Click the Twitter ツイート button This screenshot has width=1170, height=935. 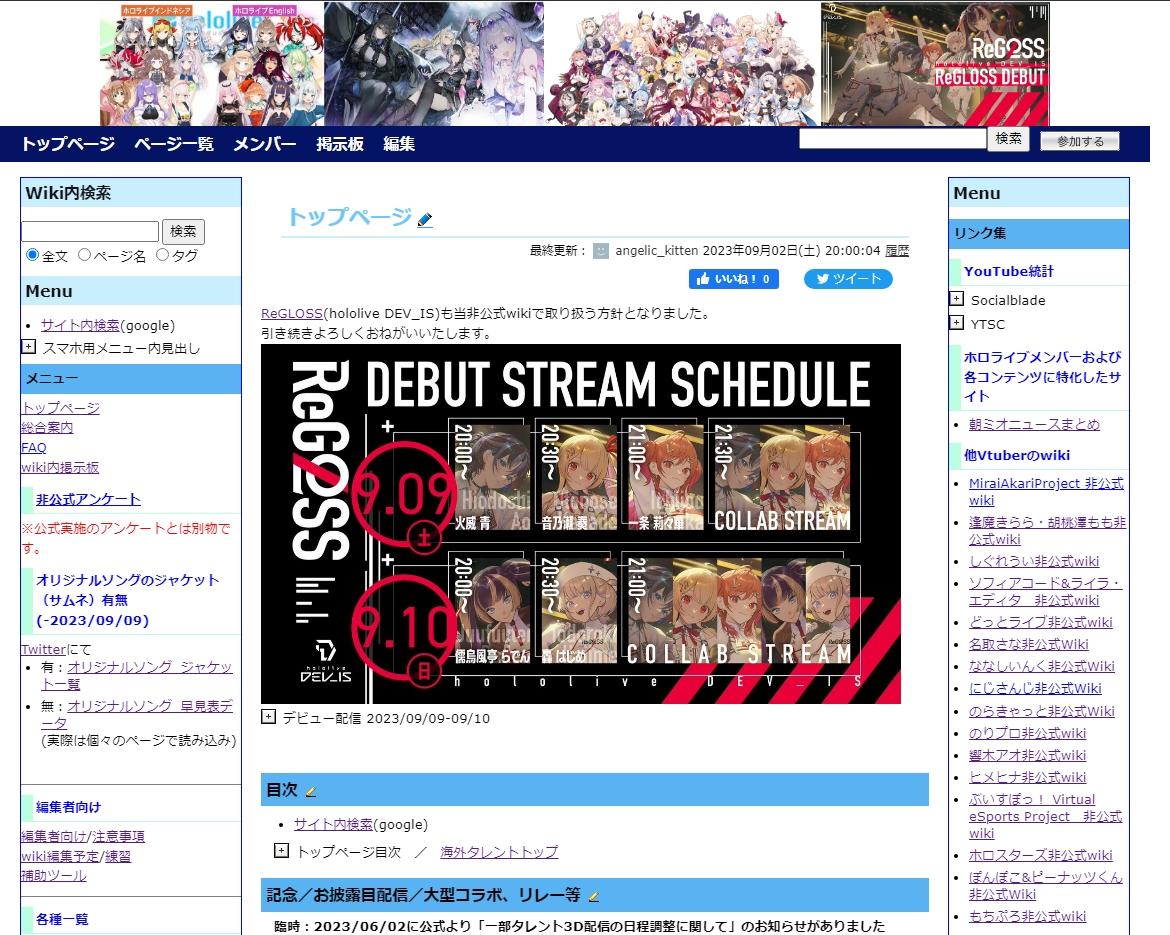pos(848,279)
